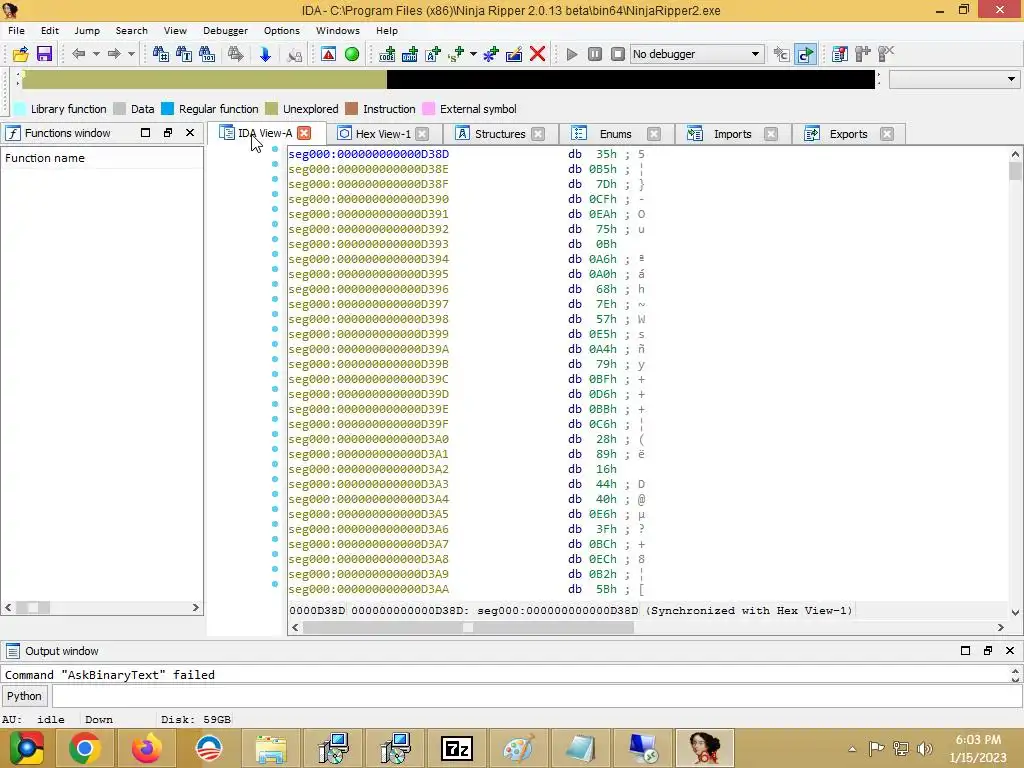Click the text search binoculars icon
1024x768 pixels.
[x=184, y=54]
